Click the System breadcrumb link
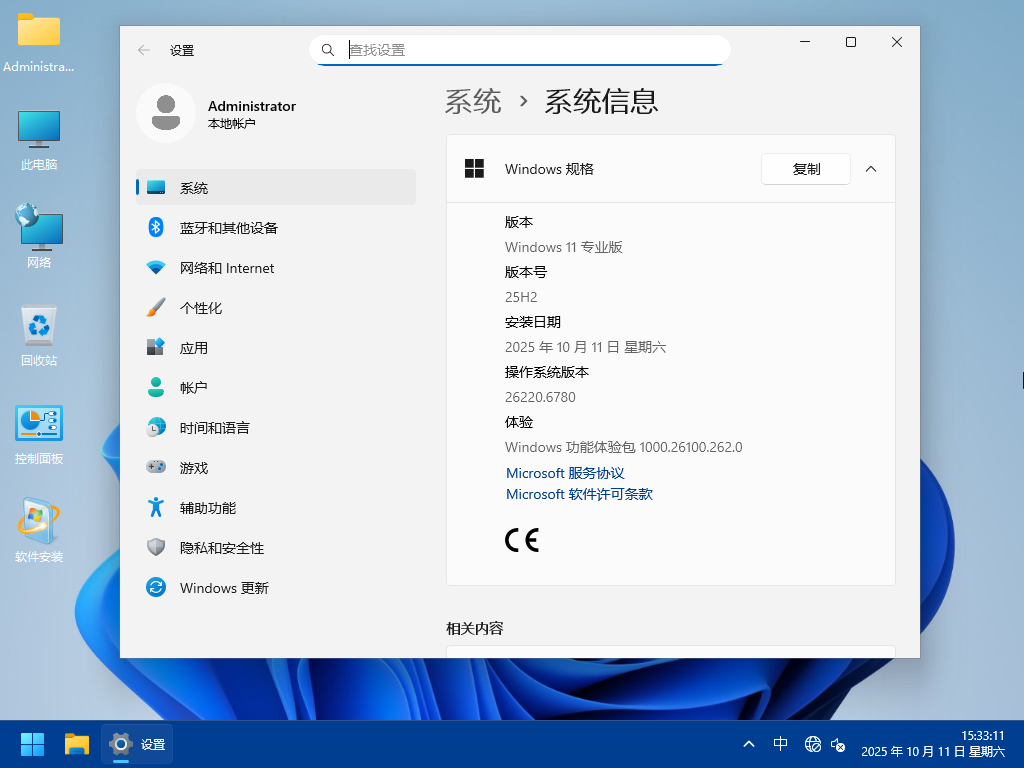Image resolution: width=1024 pixels, height=768 pixels. (473, 101)
